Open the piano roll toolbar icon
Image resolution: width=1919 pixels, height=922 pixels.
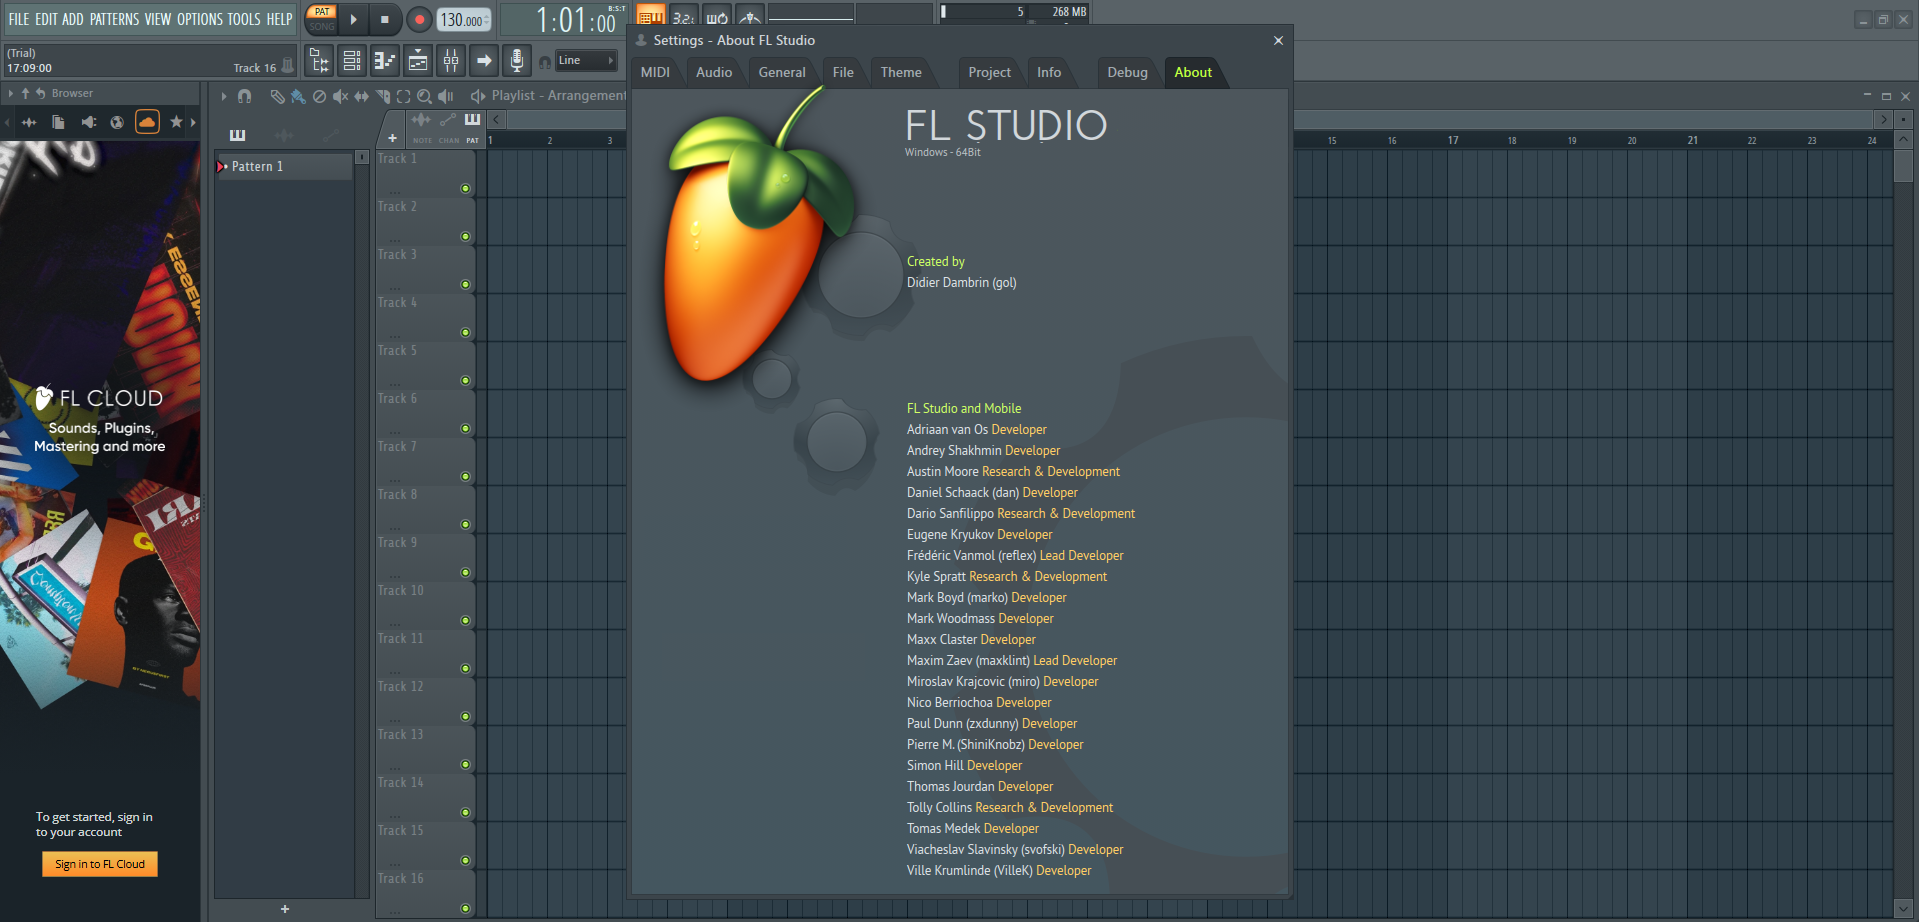pos(385,61)
